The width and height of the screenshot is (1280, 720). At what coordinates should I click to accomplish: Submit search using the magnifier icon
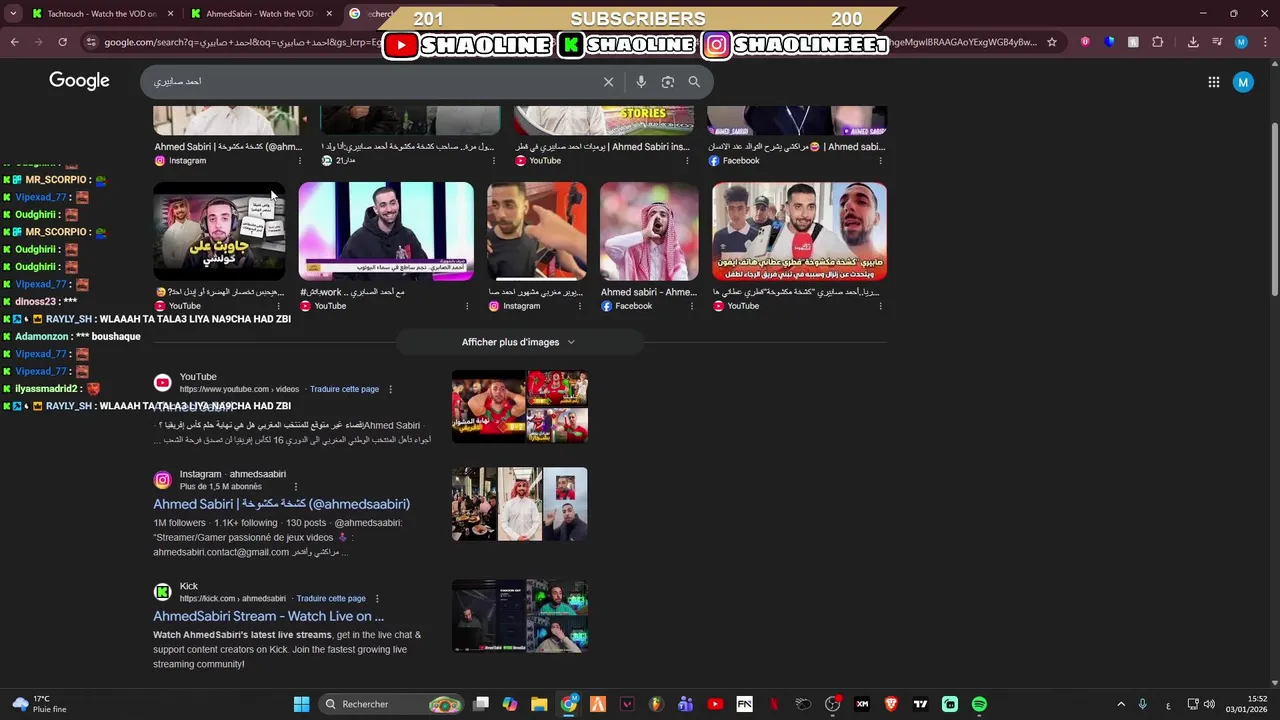click(694, 82)
